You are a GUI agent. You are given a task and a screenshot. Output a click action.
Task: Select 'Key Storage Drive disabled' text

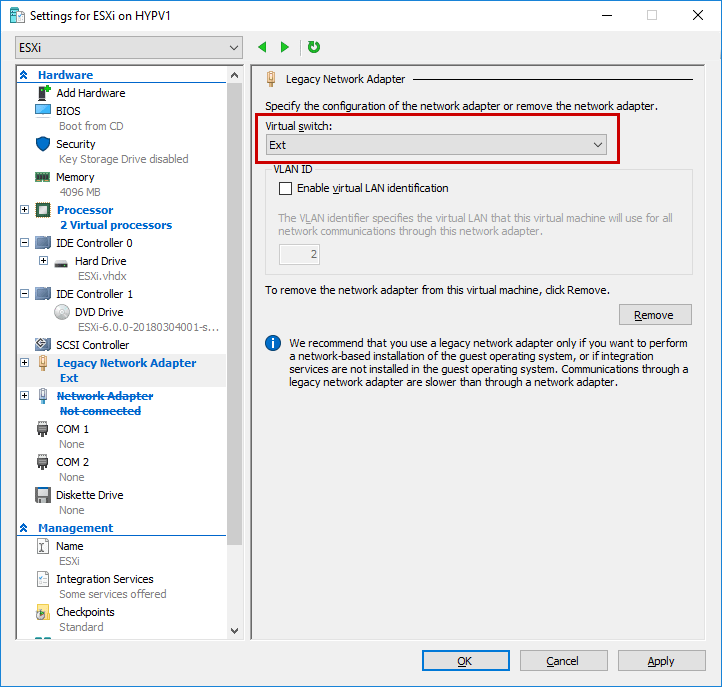(x=123, y=159)
